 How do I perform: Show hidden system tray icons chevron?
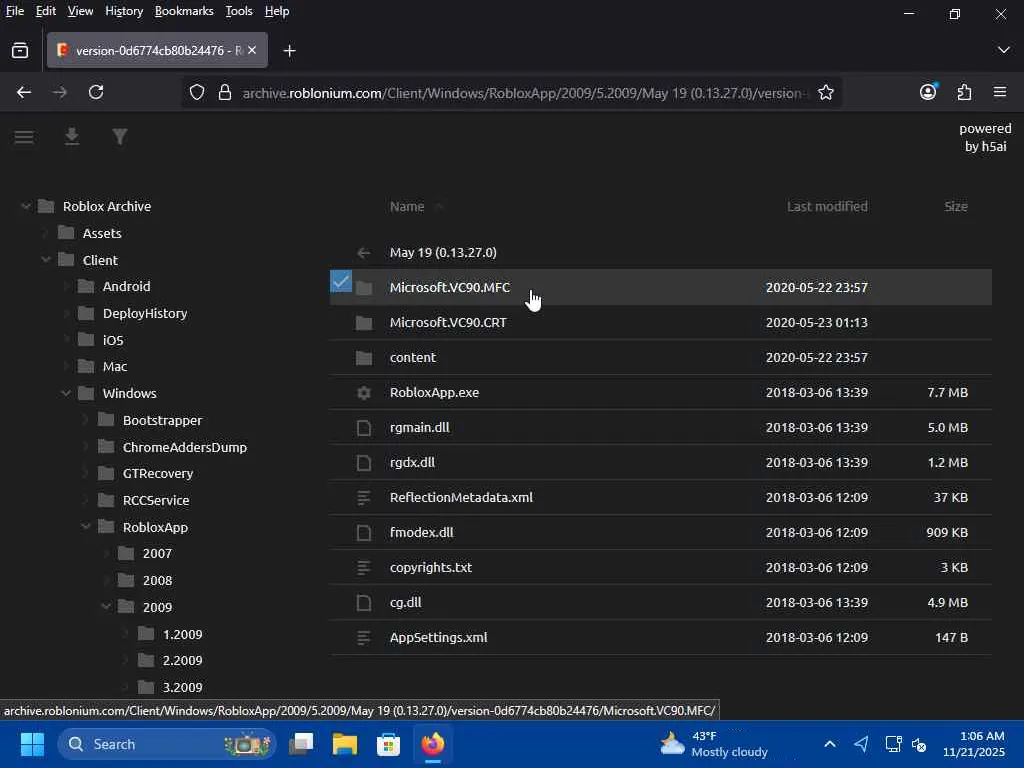point(829,744)
